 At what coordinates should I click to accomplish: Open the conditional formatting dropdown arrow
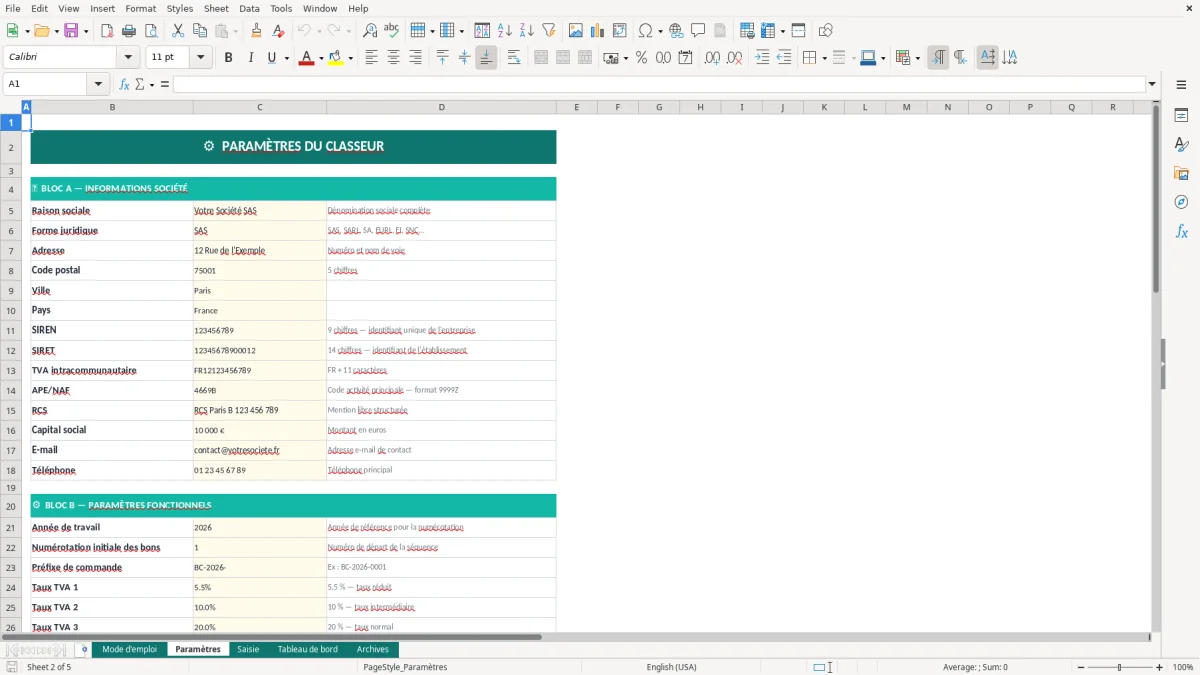click(917, 58)
